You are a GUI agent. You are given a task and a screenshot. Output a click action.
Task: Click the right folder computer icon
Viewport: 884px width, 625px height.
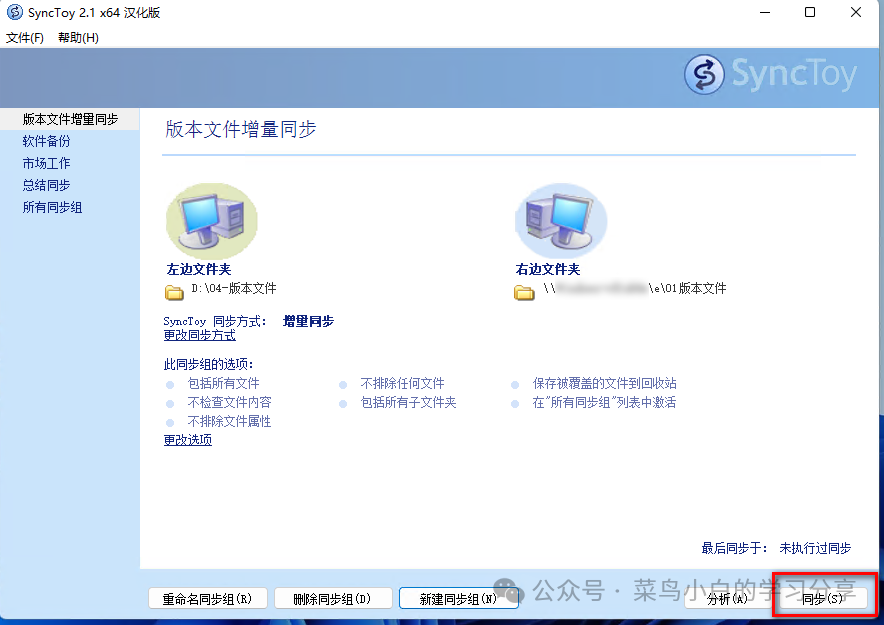pyautogui.click(x=561, y=221)
